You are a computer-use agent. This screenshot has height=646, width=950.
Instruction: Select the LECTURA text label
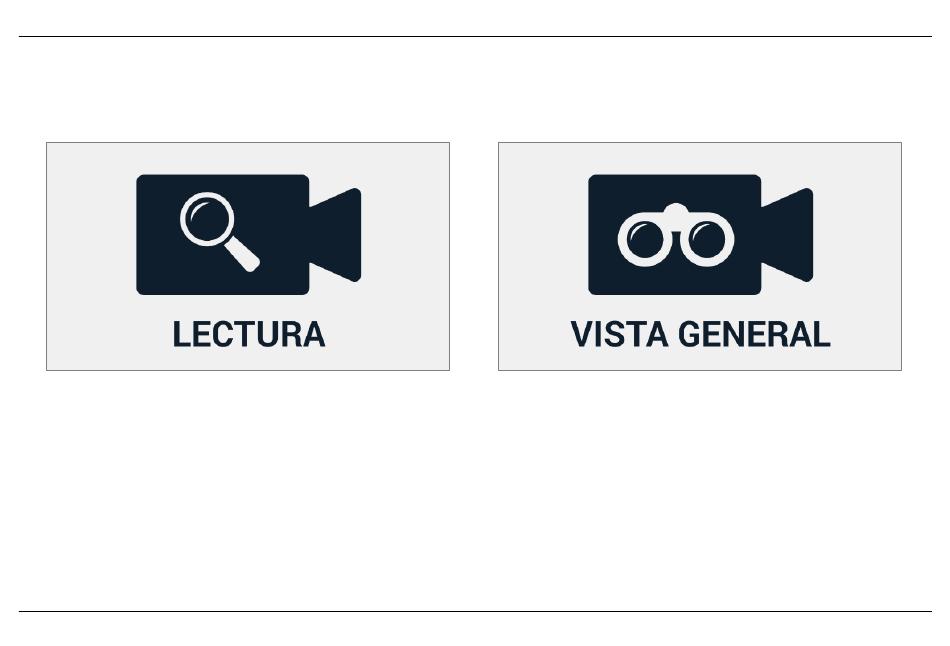coord(249,335)
